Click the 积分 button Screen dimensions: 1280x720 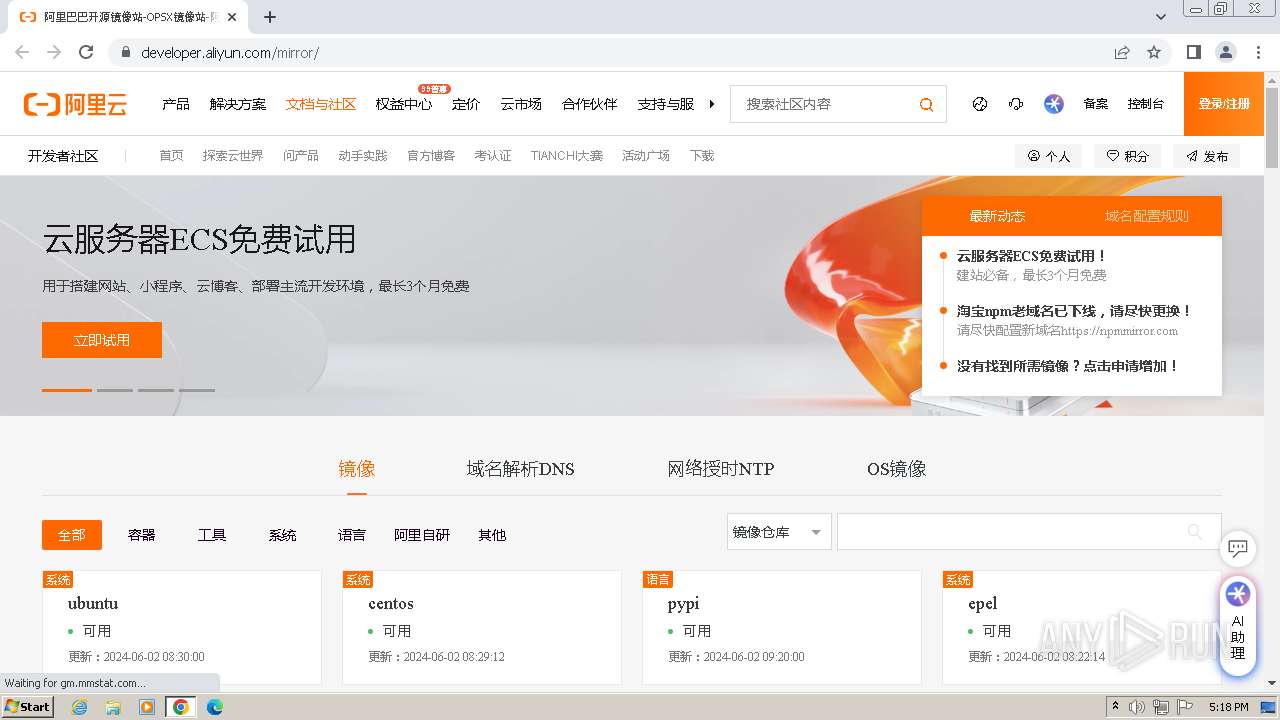click(1127, 156)
